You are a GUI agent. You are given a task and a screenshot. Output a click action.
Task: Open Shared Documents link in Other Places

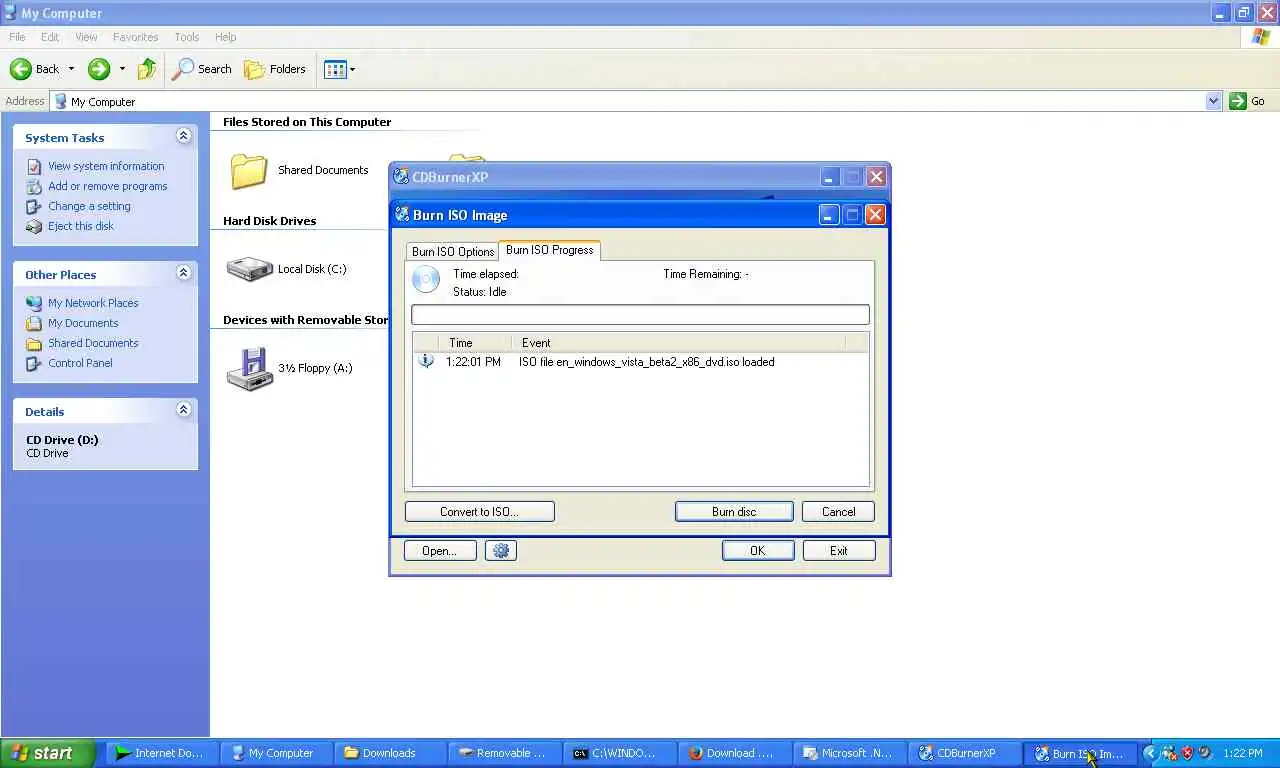[93, 343]
